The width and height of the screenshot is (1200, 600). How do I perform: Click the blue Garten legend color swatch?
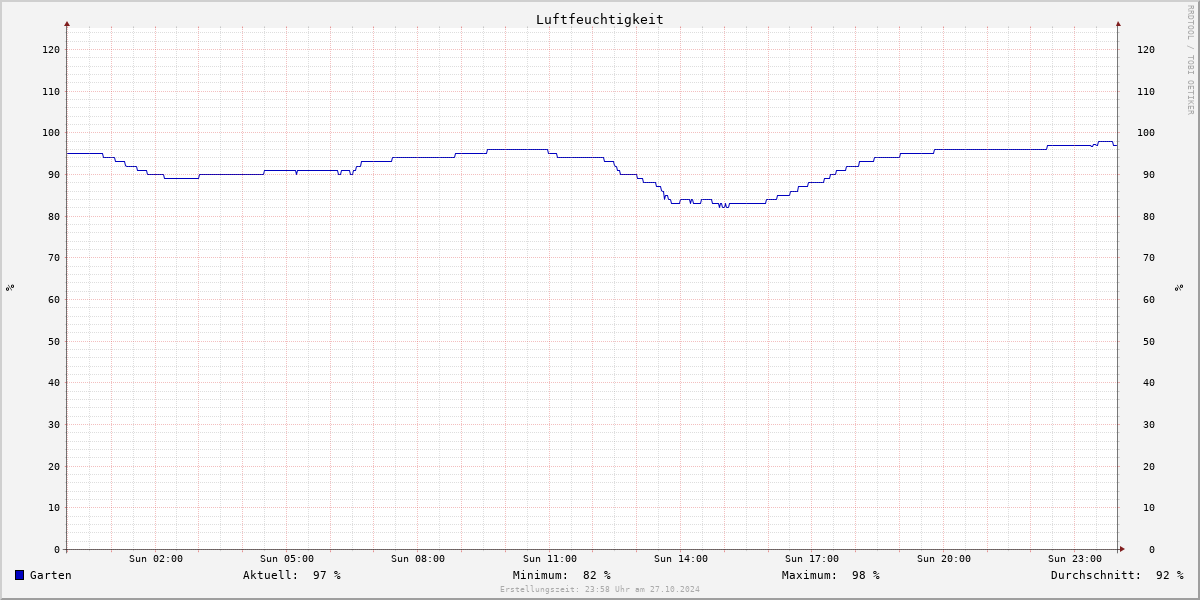(19, 575)
